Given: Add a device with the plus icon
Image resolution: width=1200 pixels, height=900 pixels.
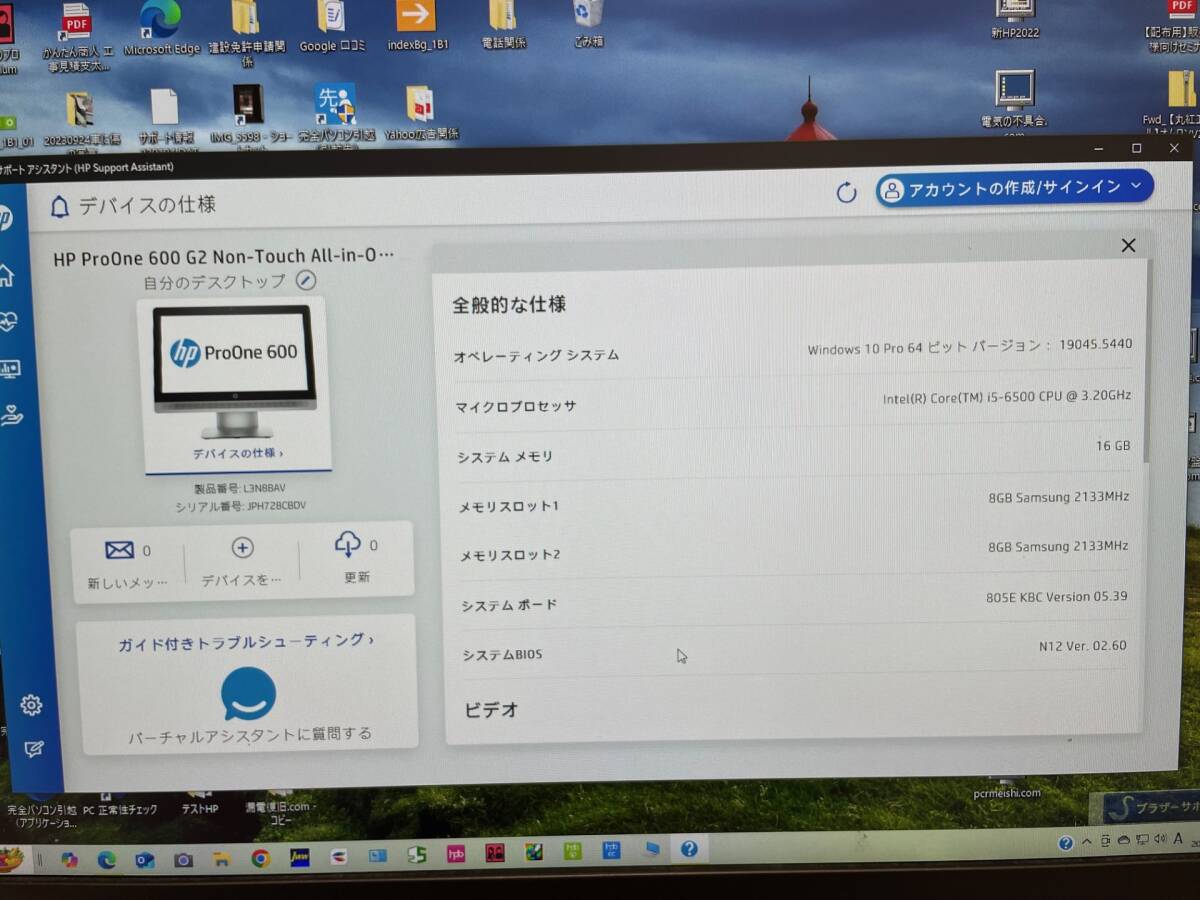Looking at the screenshot, I should [243, 547].
